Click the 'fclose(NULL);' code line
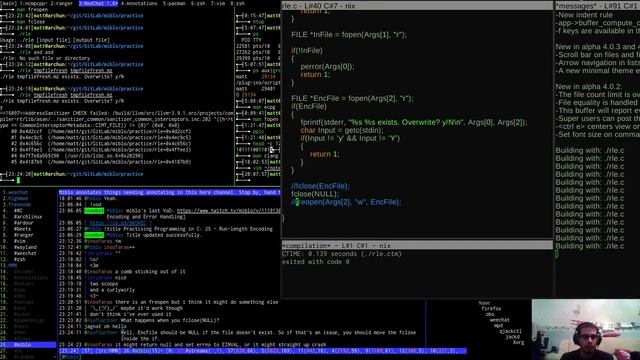This screenshot has width=640, height=360. pos(315,194)
